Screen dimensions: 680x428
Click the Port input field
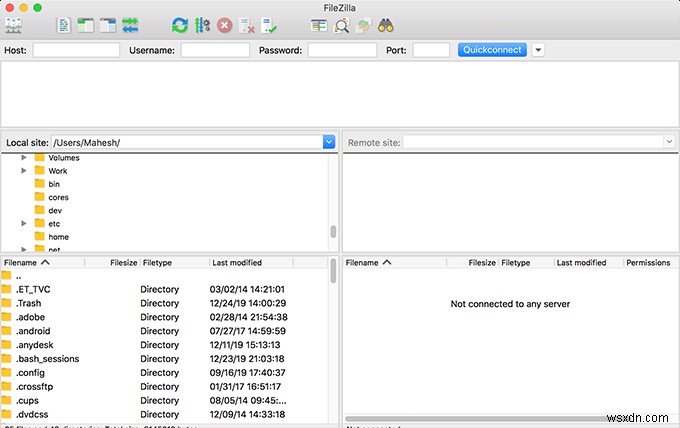pos(431,50)
